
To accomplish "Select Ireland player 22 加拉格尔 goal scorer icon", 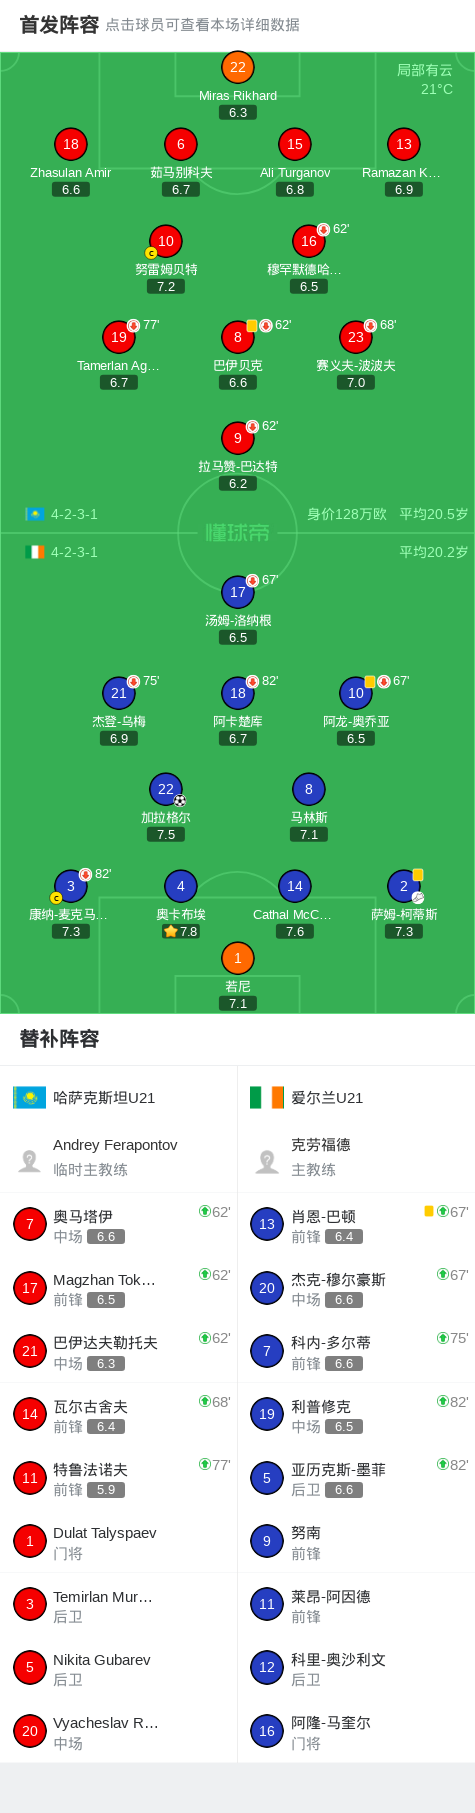I will coord(180,800).
